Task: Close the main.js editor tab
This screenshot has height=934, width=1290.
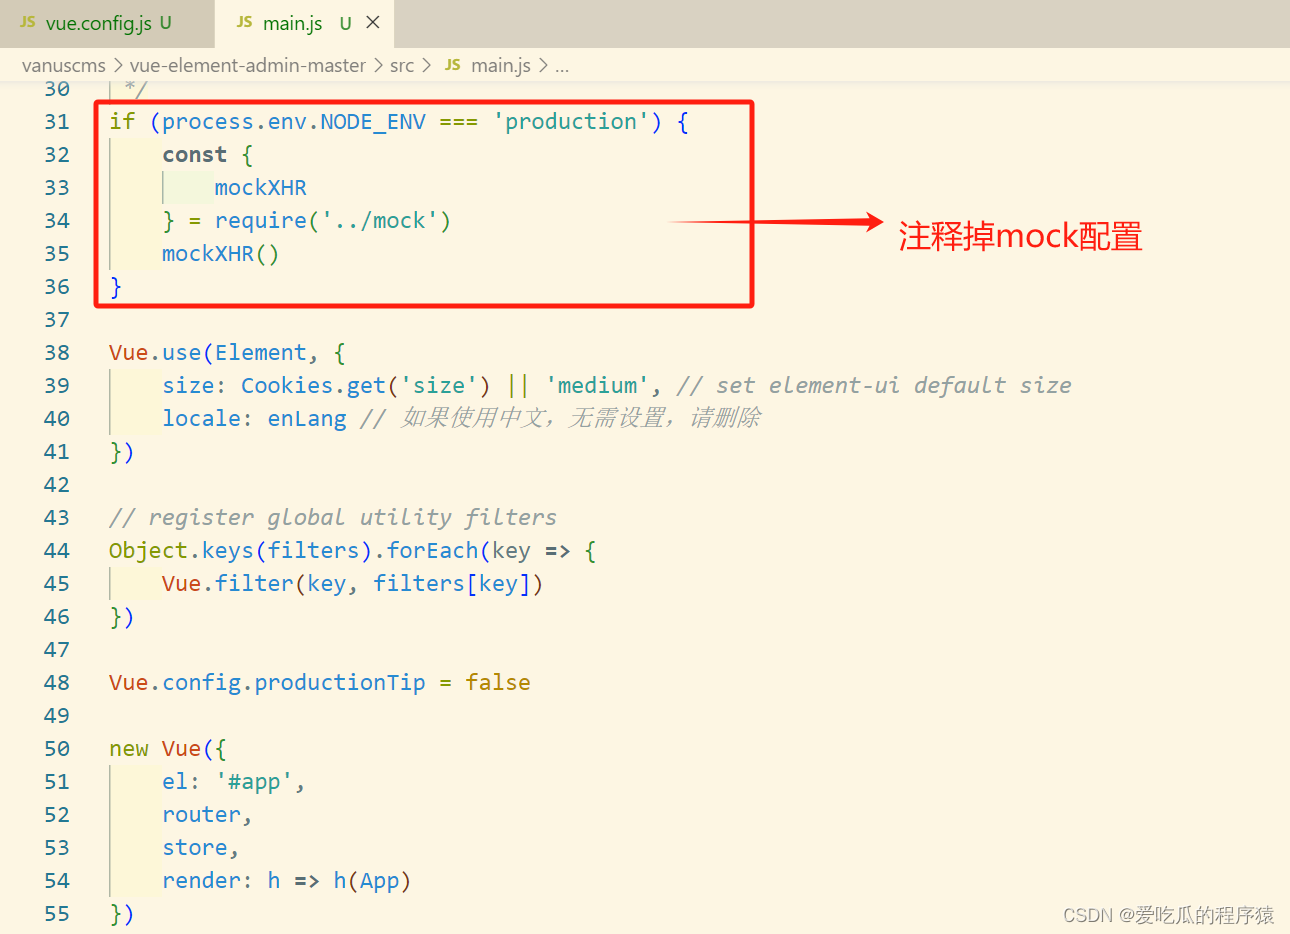Action: coord(372,22)
